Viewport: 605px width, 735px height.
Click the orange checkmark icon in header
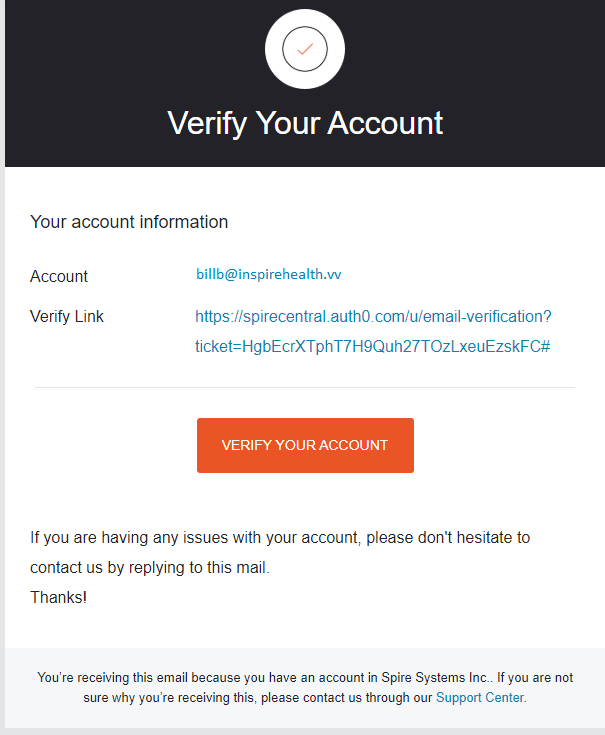[305, 49]
